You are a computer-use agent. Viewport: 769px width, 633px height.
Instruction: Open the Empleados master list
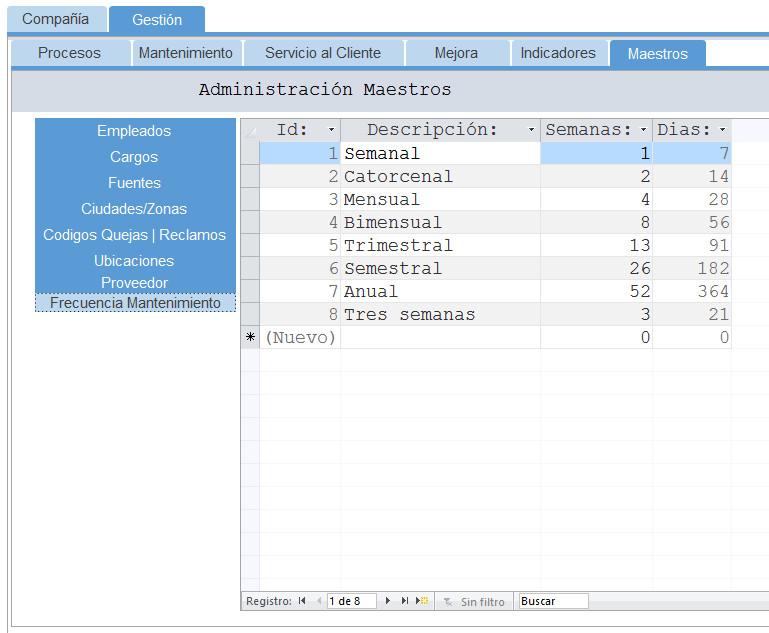tap(134, 131)
